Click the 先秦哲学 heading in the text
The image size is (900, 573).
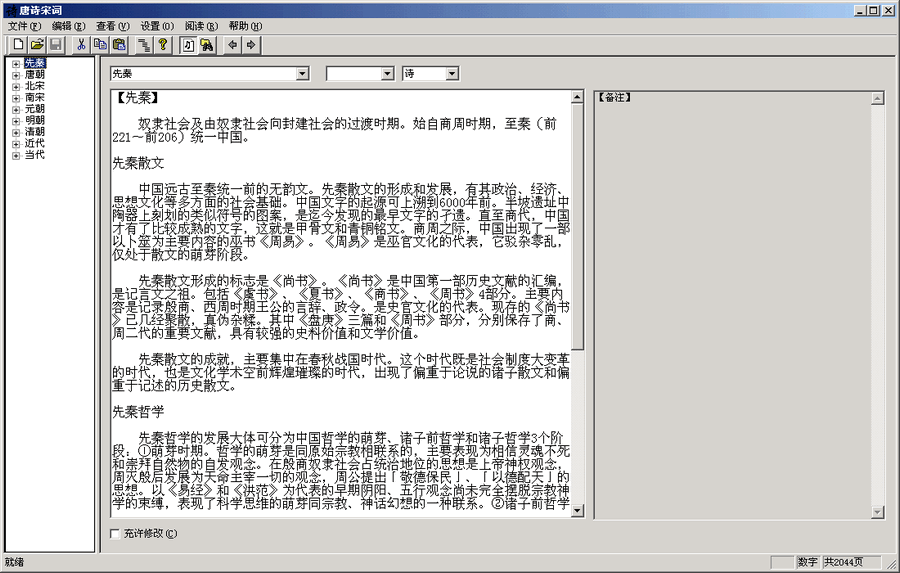pyautogui.click(x=138, y=411)
